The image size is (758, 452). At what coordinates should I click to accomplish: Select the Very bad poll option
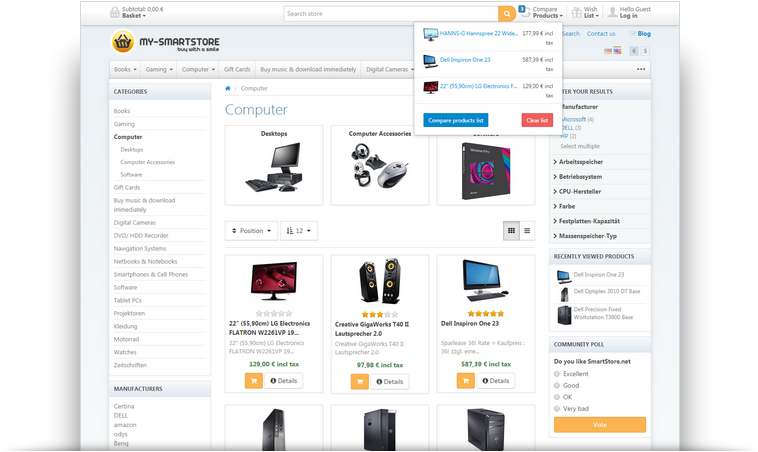[x=557, y=408]
